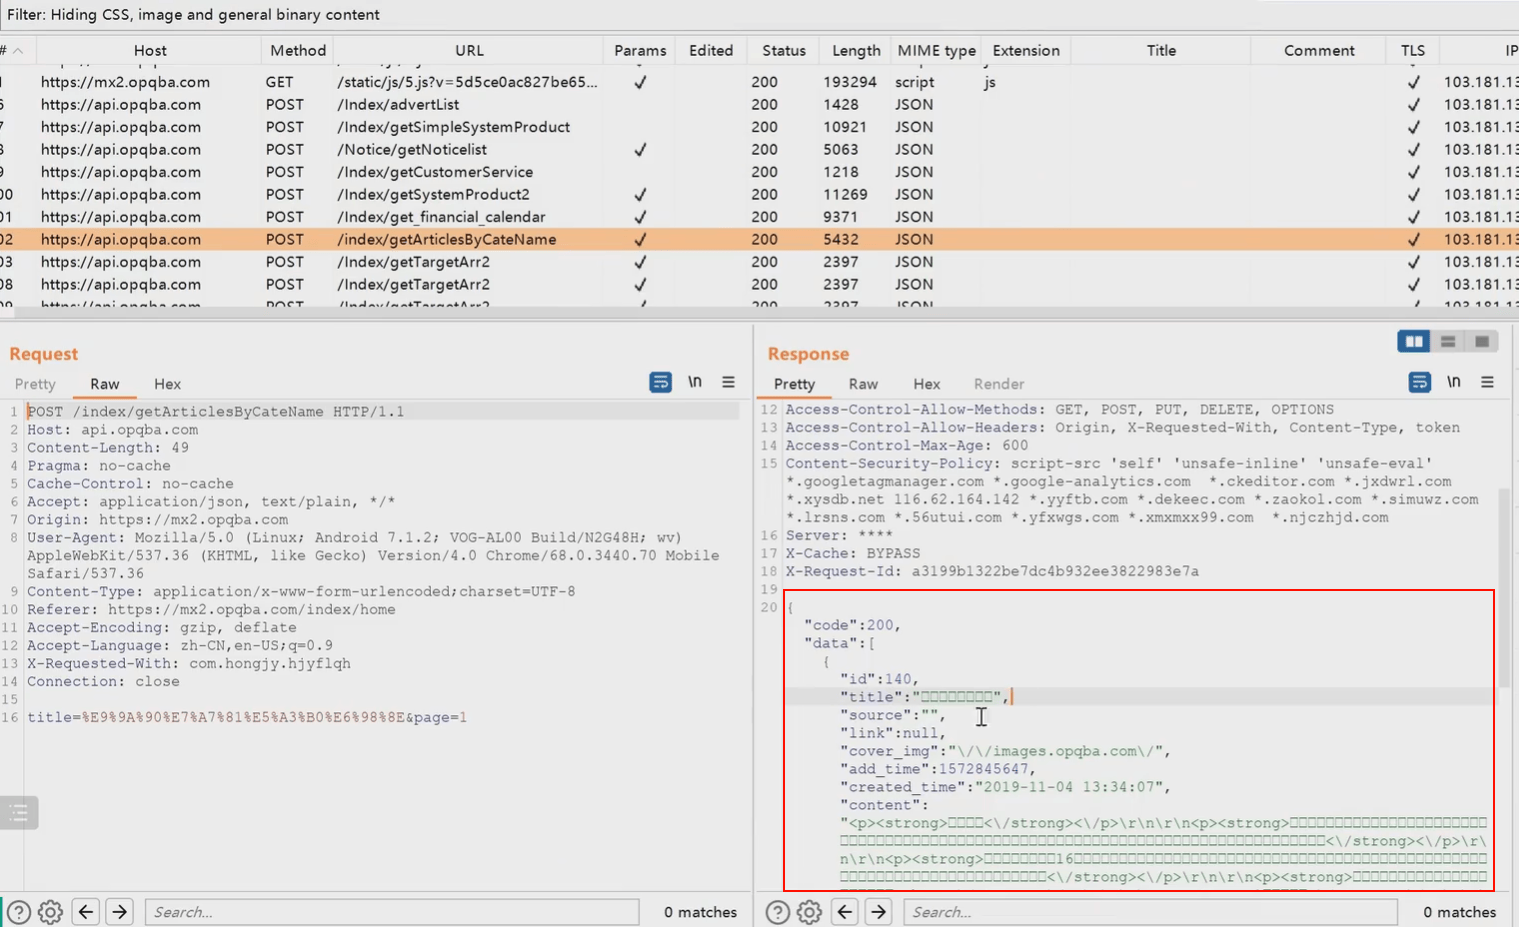Go to next match in Response search
The width and height of the screenshot is (1519, 927).
[x=878, y=912]
